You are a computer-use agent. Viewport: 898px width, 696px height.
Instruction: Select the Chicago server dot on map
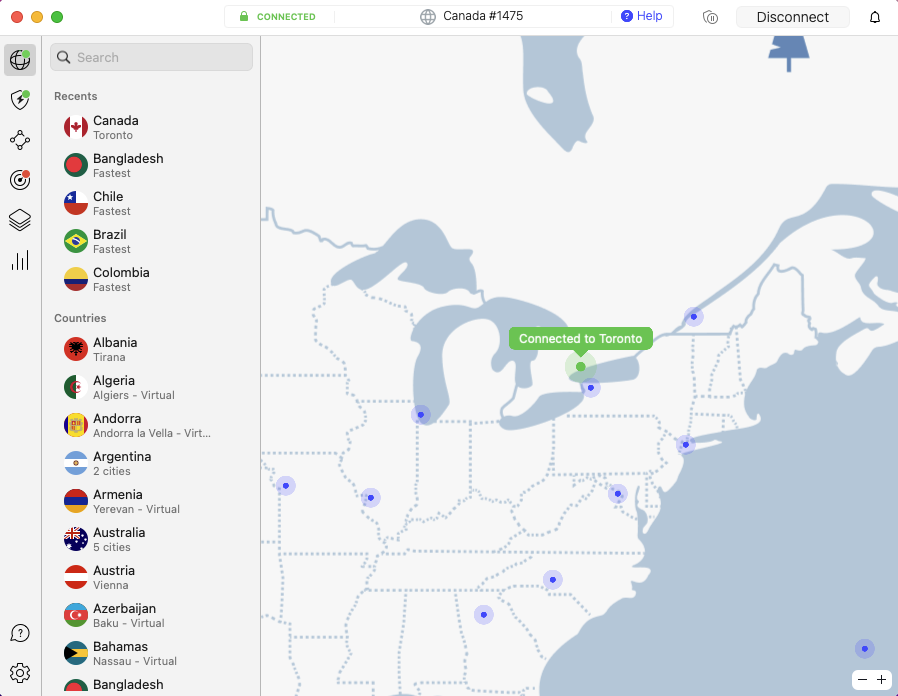(x=421, y=415)
